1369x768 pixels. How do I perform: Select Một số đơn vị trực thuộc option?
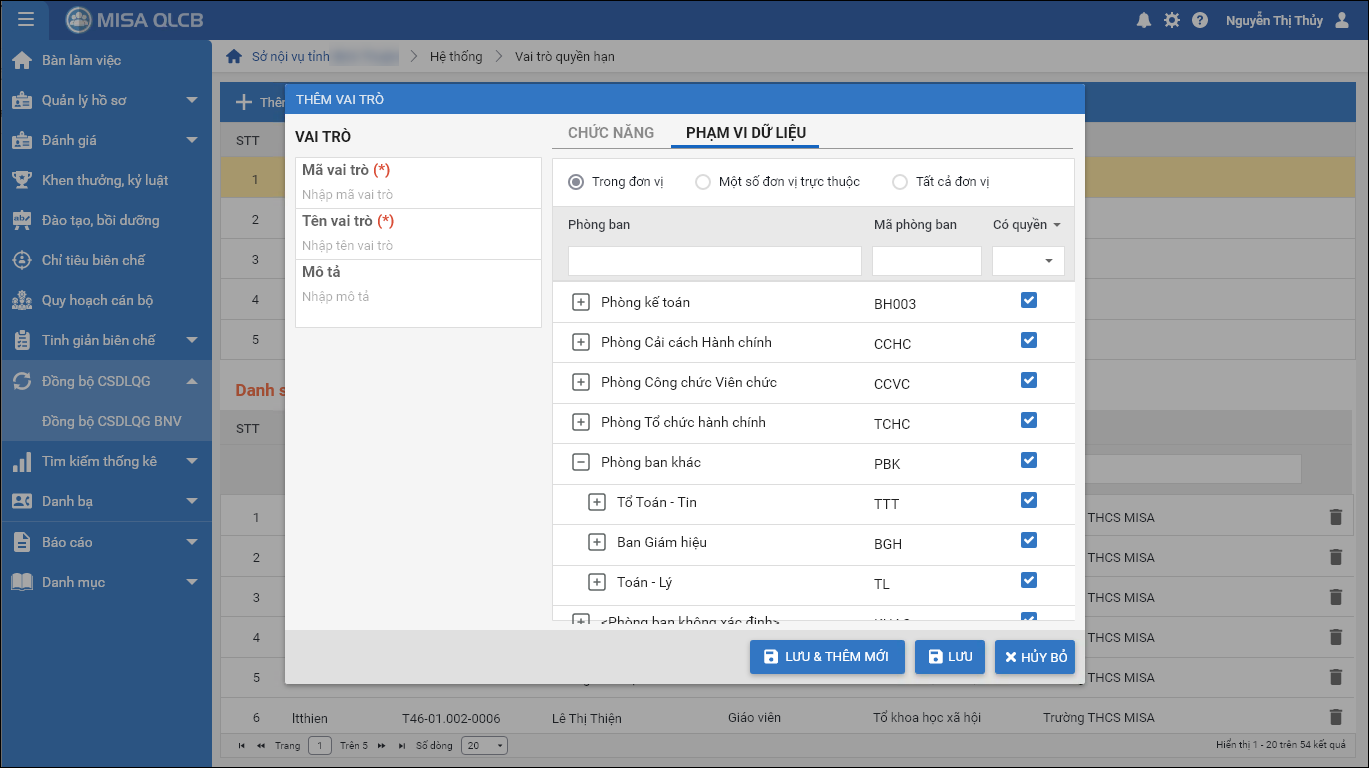coord(703,182)
